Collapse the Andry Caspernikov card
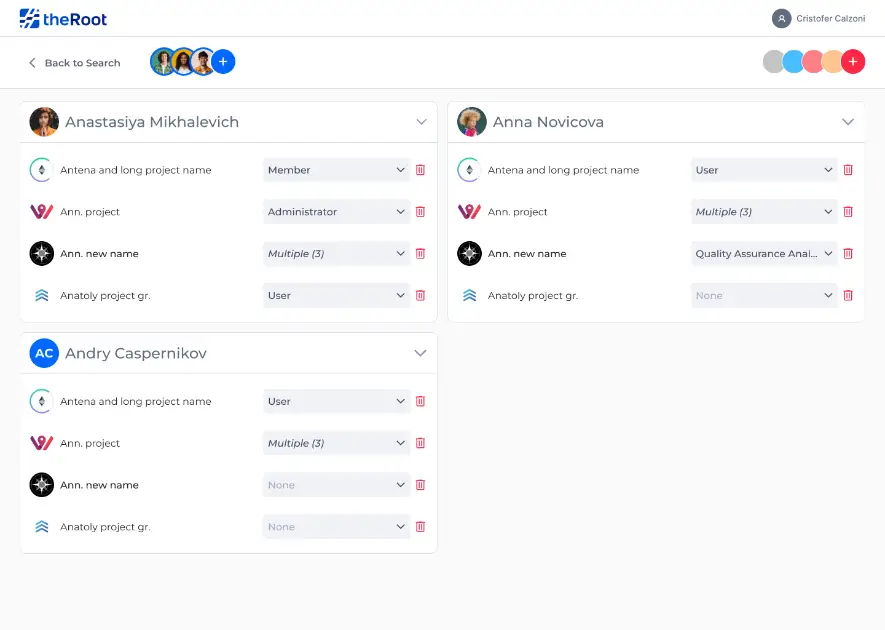This screenshot has width=885, height=630. pyautogui.click(x=420, y=354)
